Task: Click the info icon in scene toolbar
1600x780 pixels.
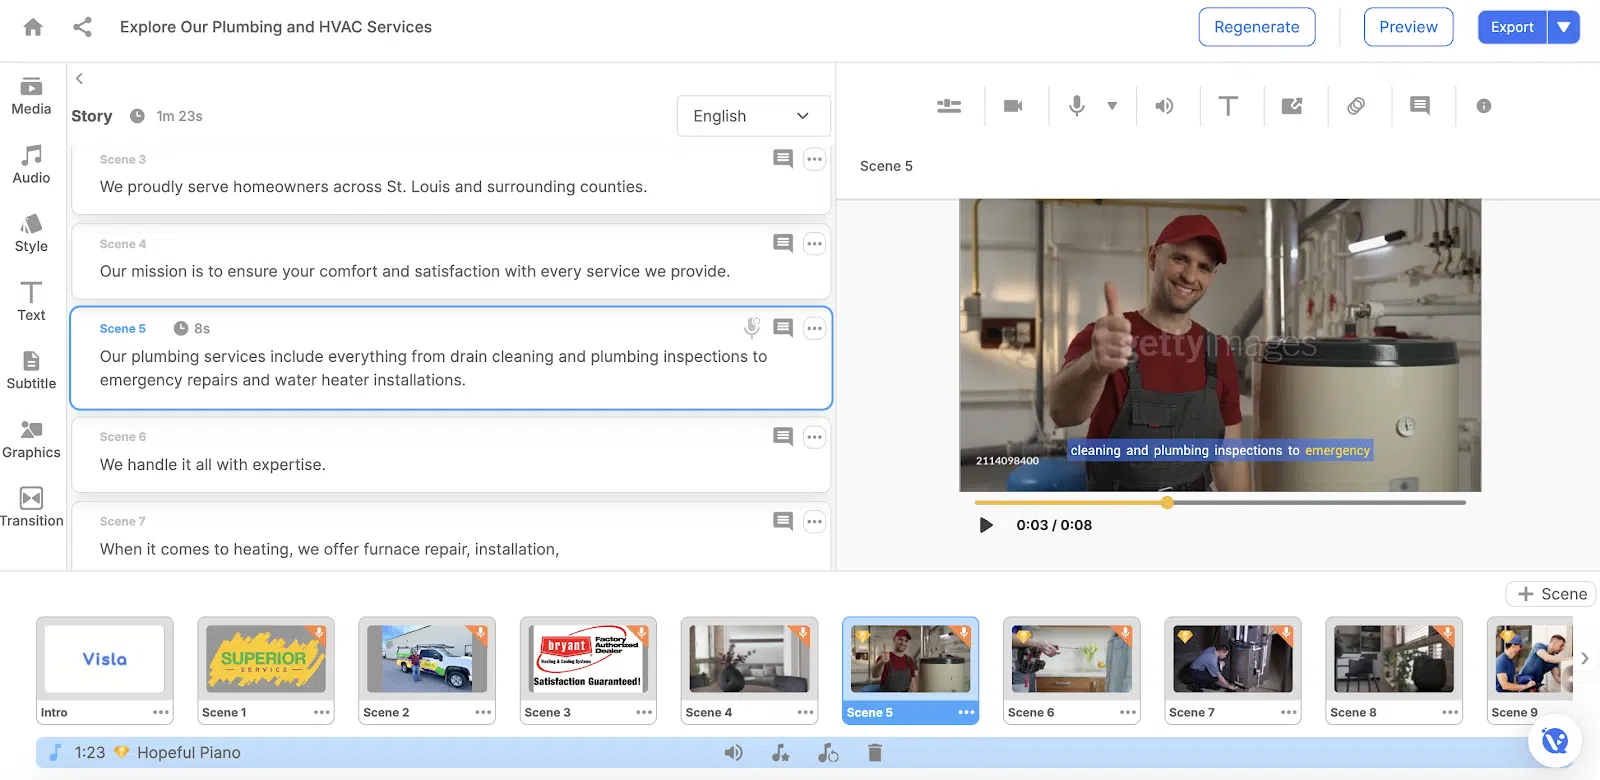Action: (x=1484, y=106)
